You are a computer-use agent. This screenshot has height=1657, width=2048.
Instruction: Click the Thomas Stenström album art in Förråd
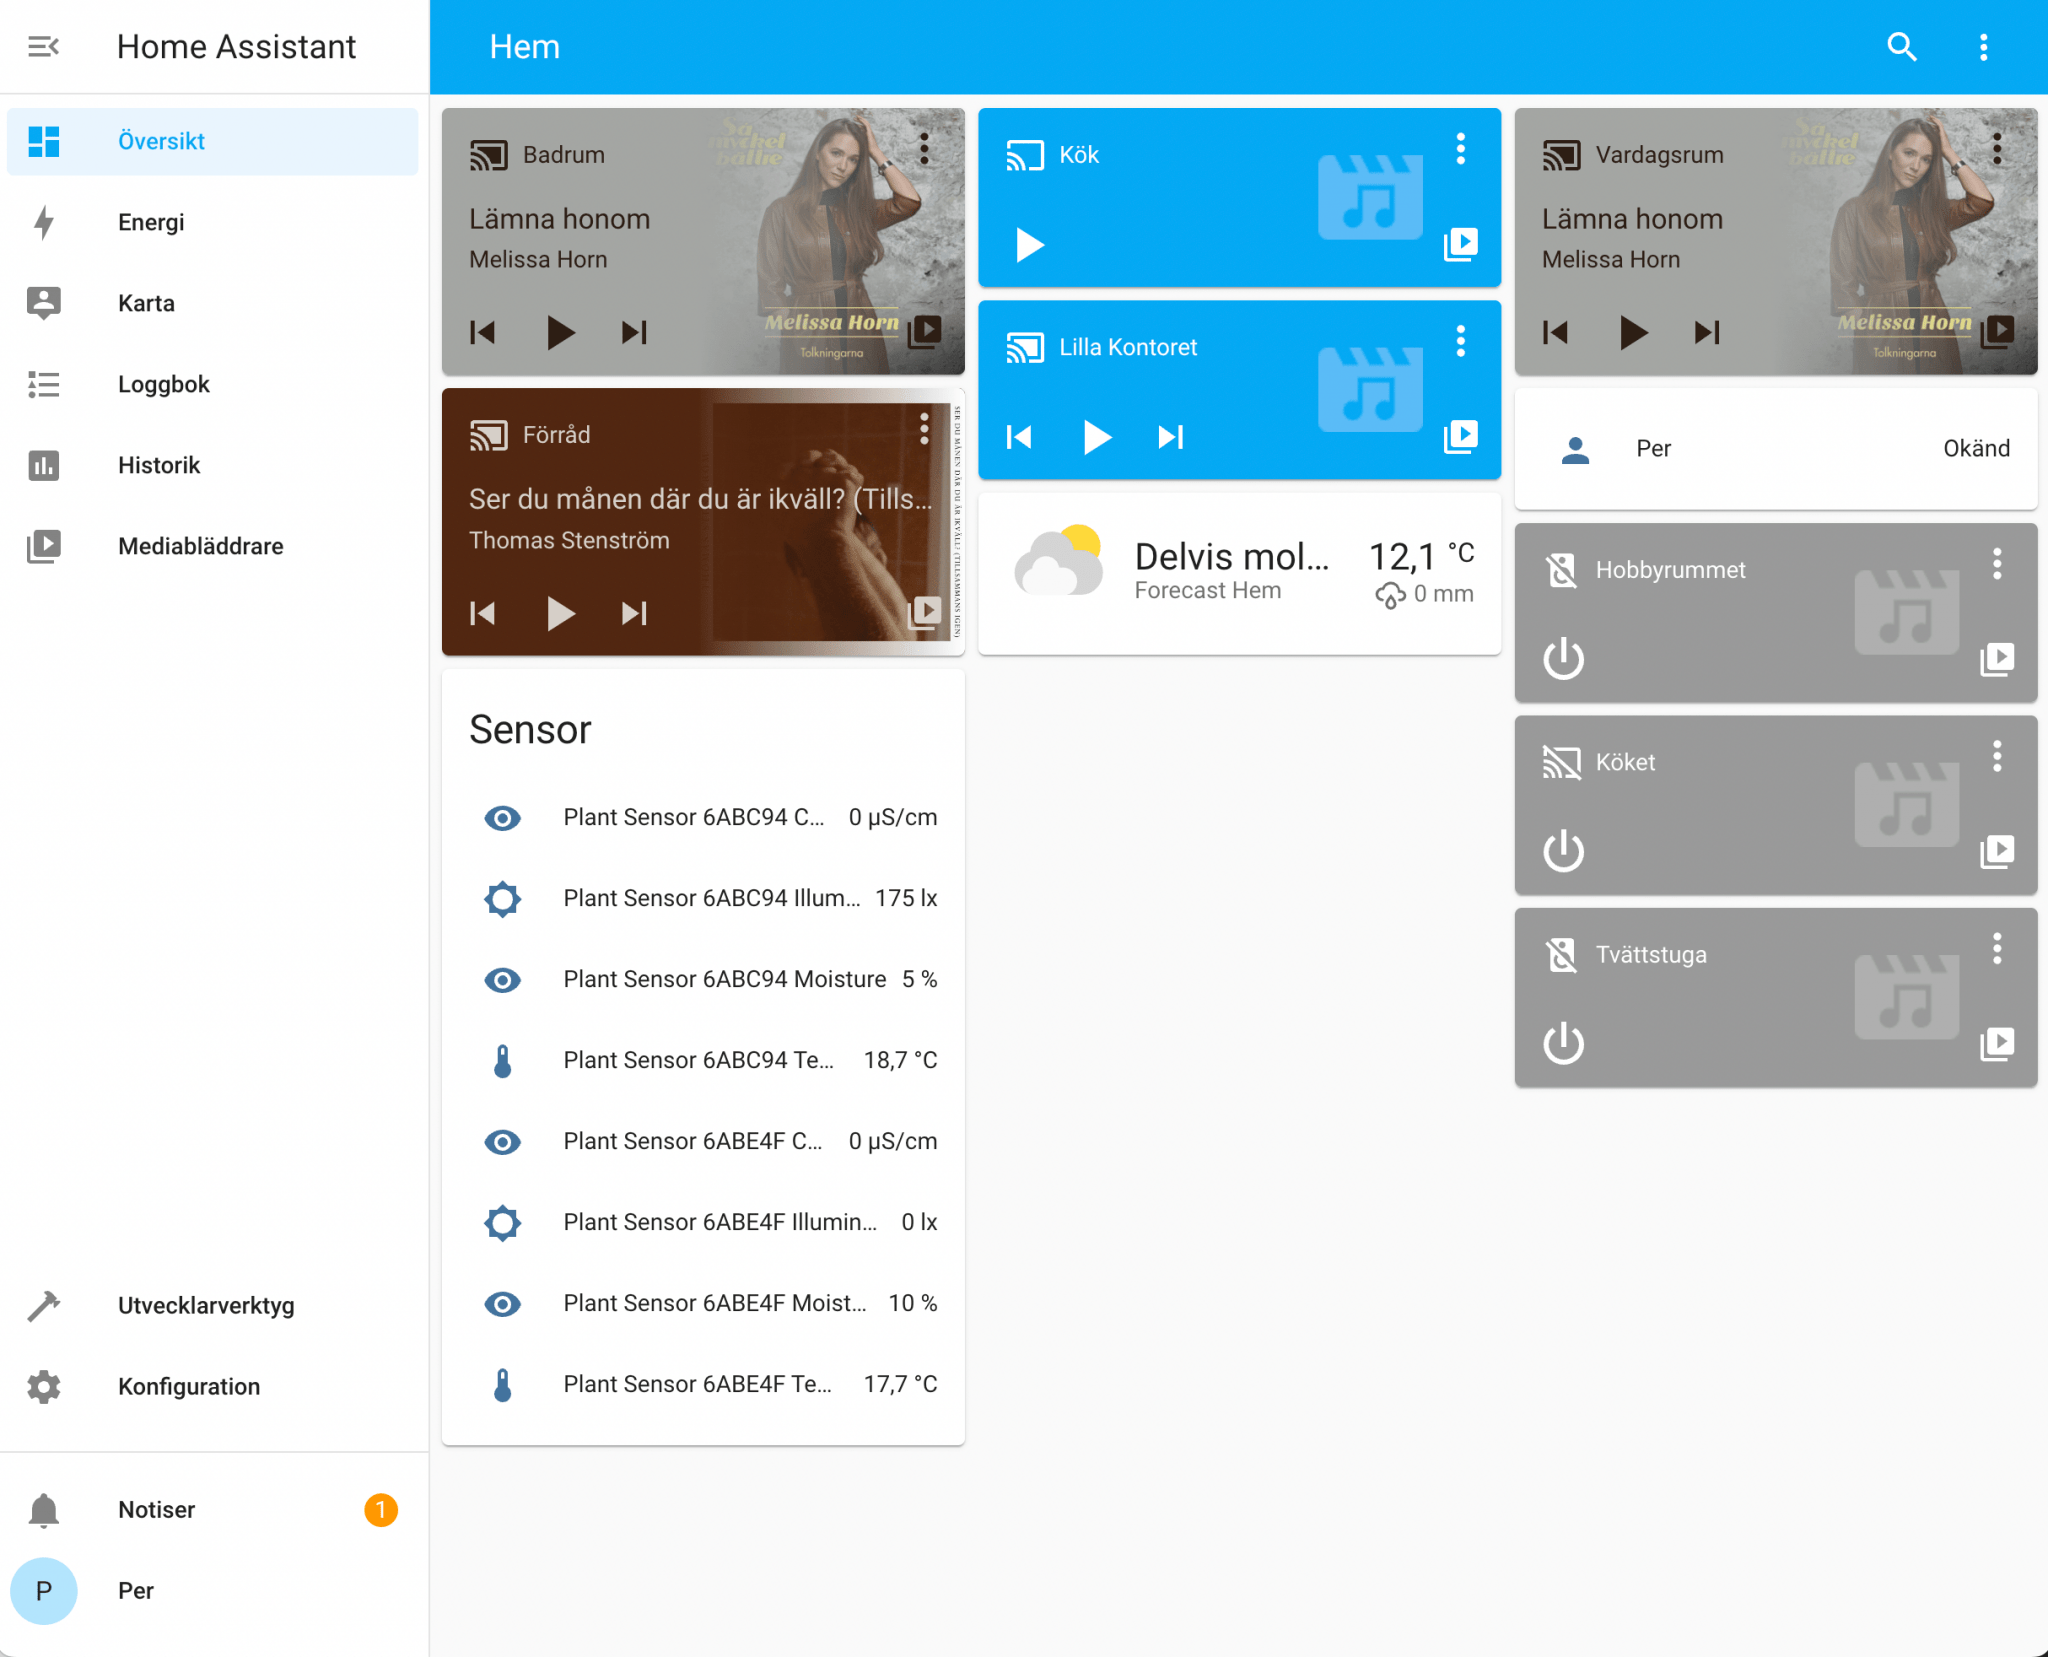coord(833,521)
